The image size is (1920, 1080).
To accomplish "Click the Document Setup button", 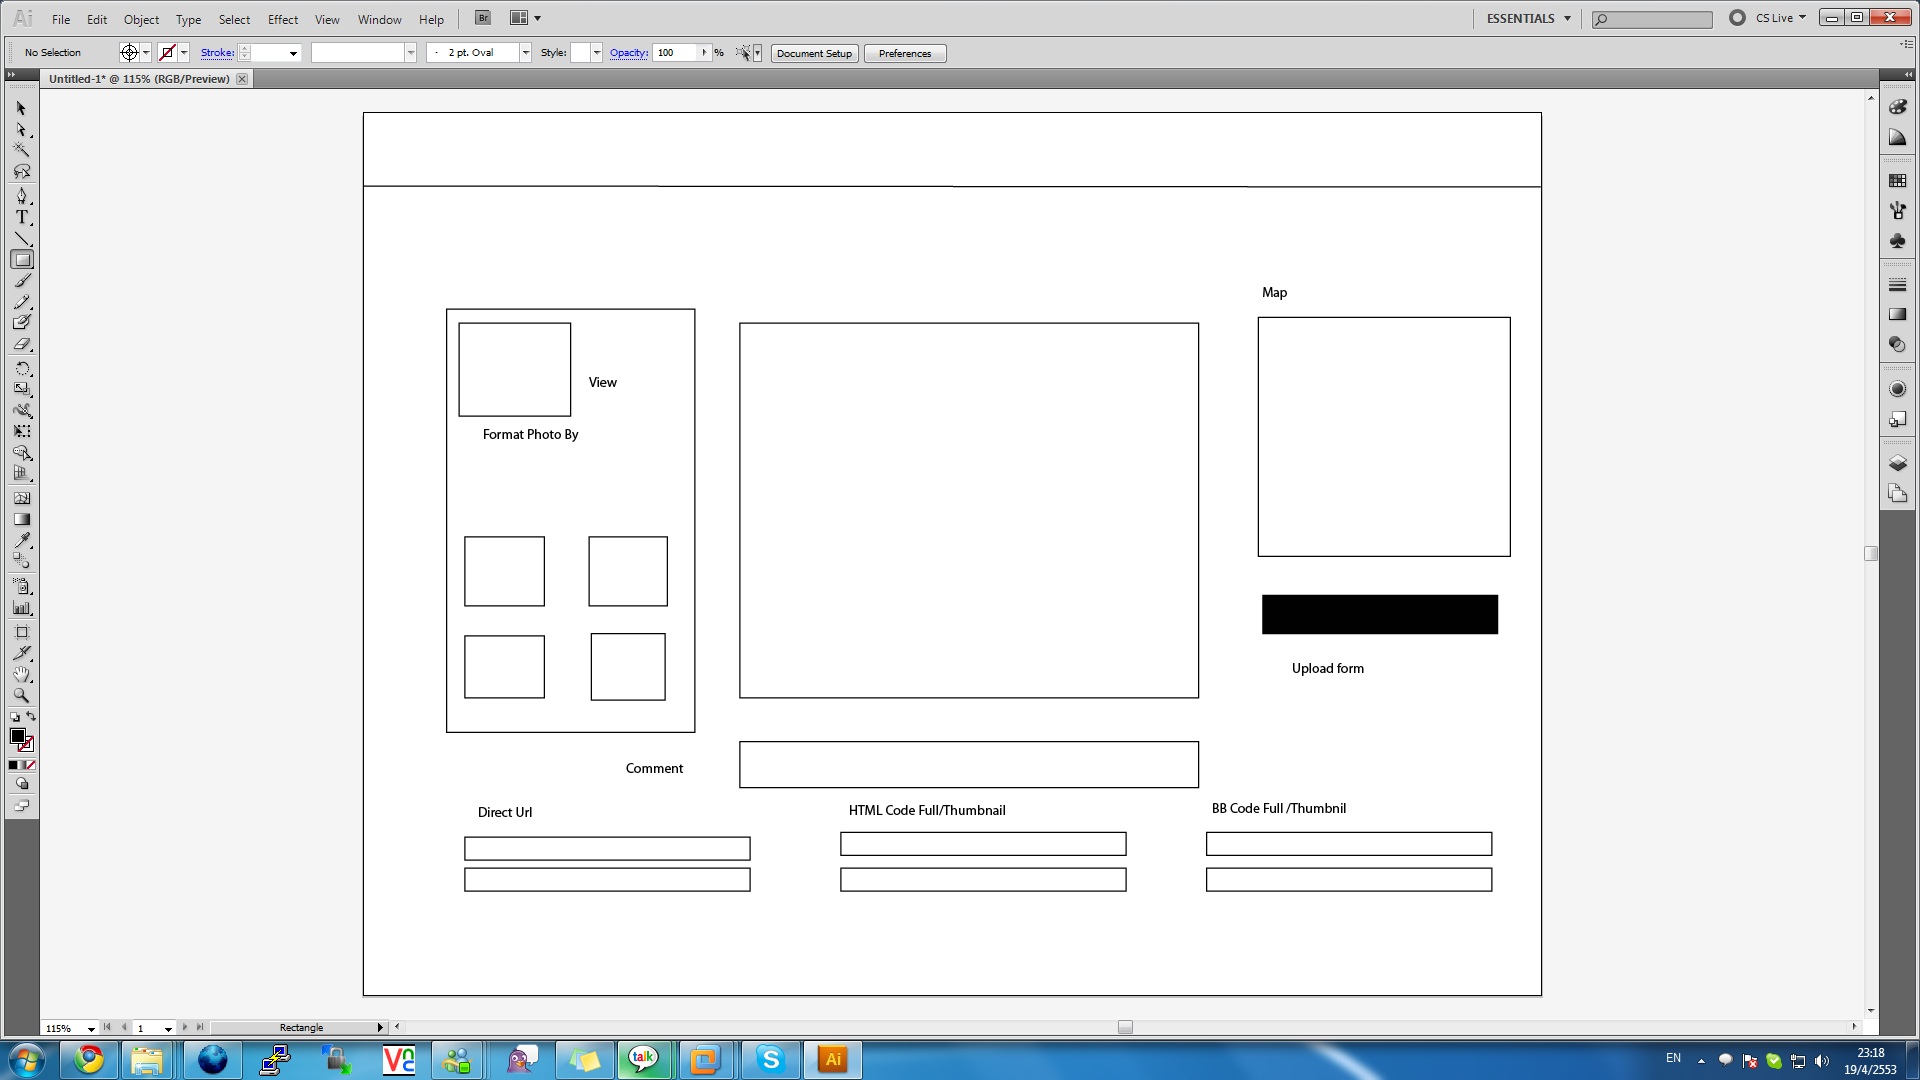I will coord(814,53).
